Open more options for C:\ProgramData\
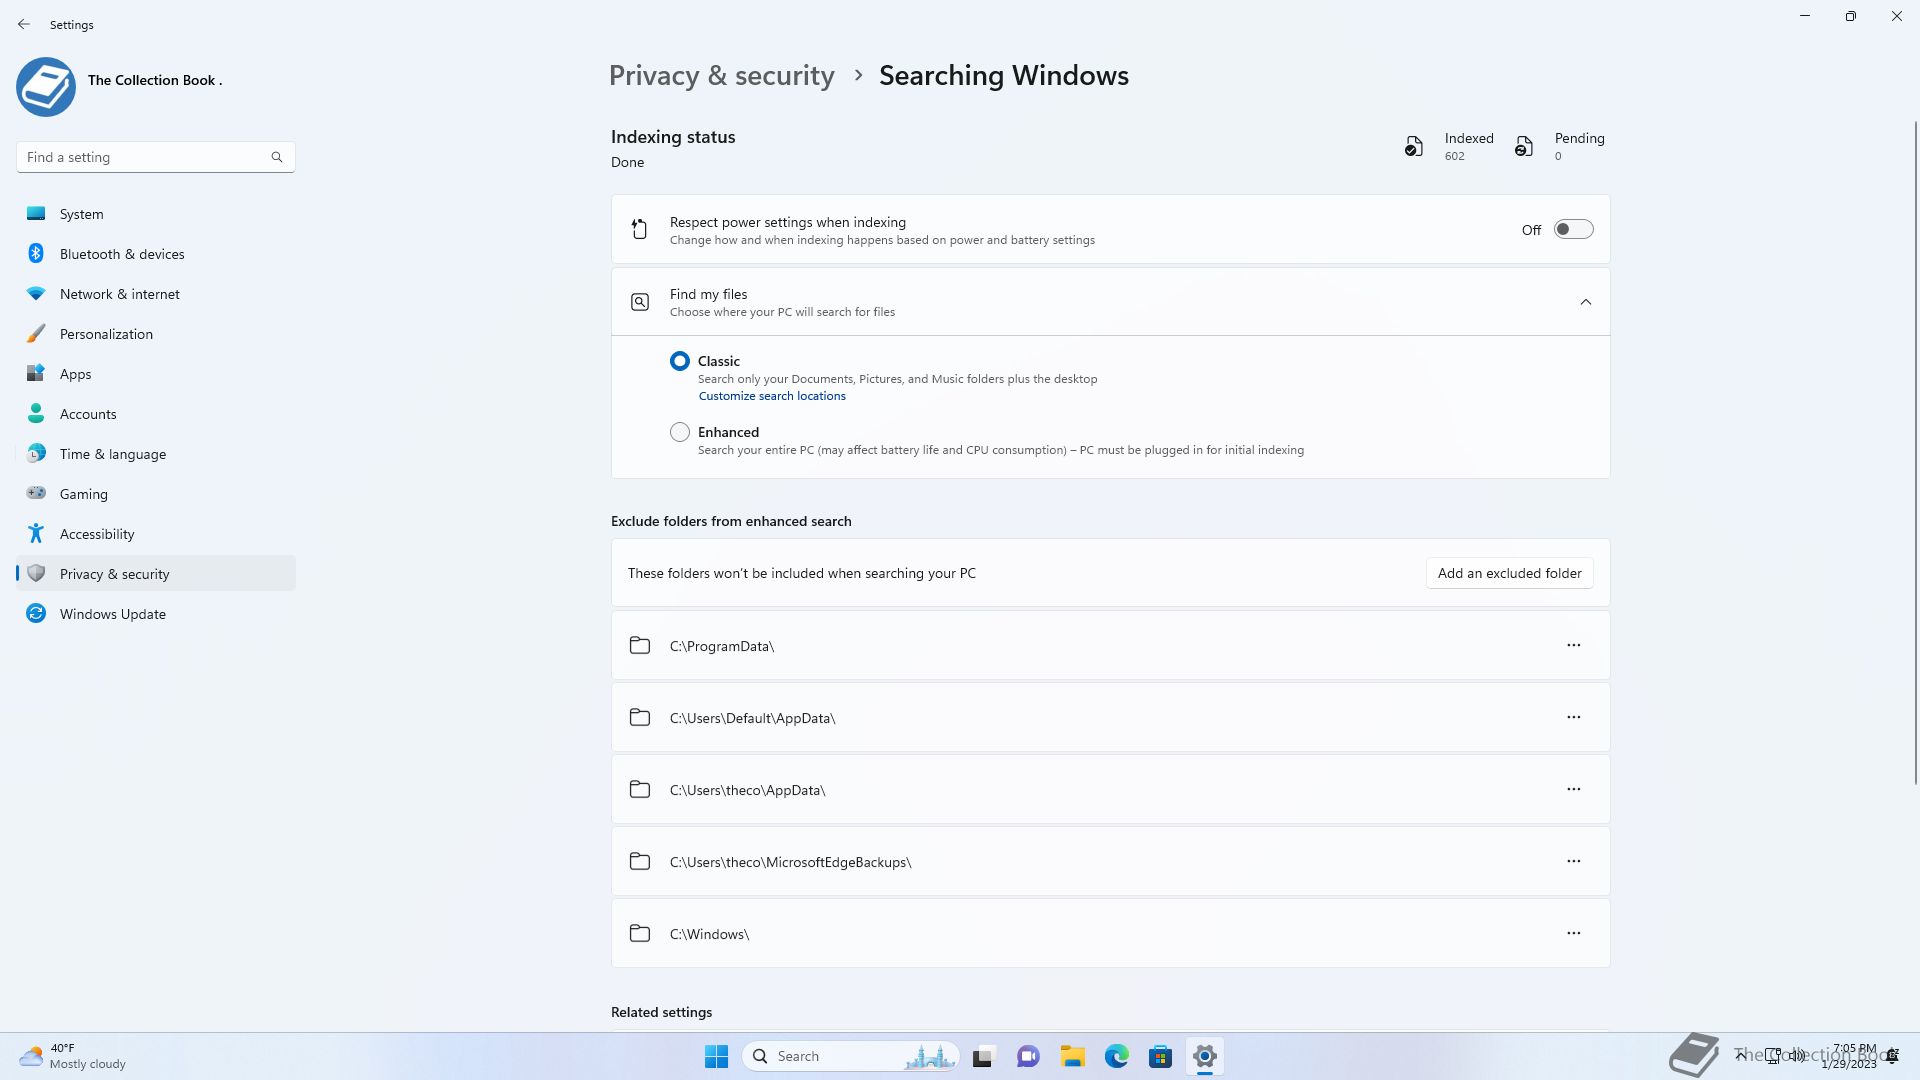 [1574, 646]
